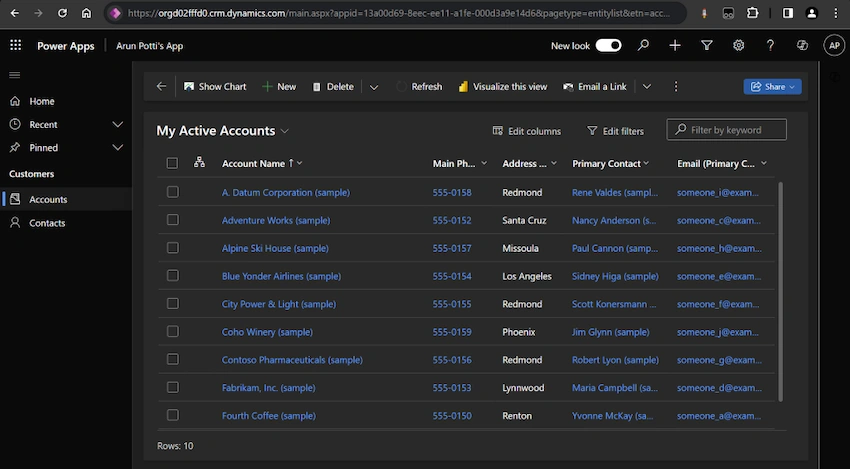Image resolution: width=850 pixels, height=469 pixels.
Task: Open the help question mark icon
Action: (x=770, y=46)
